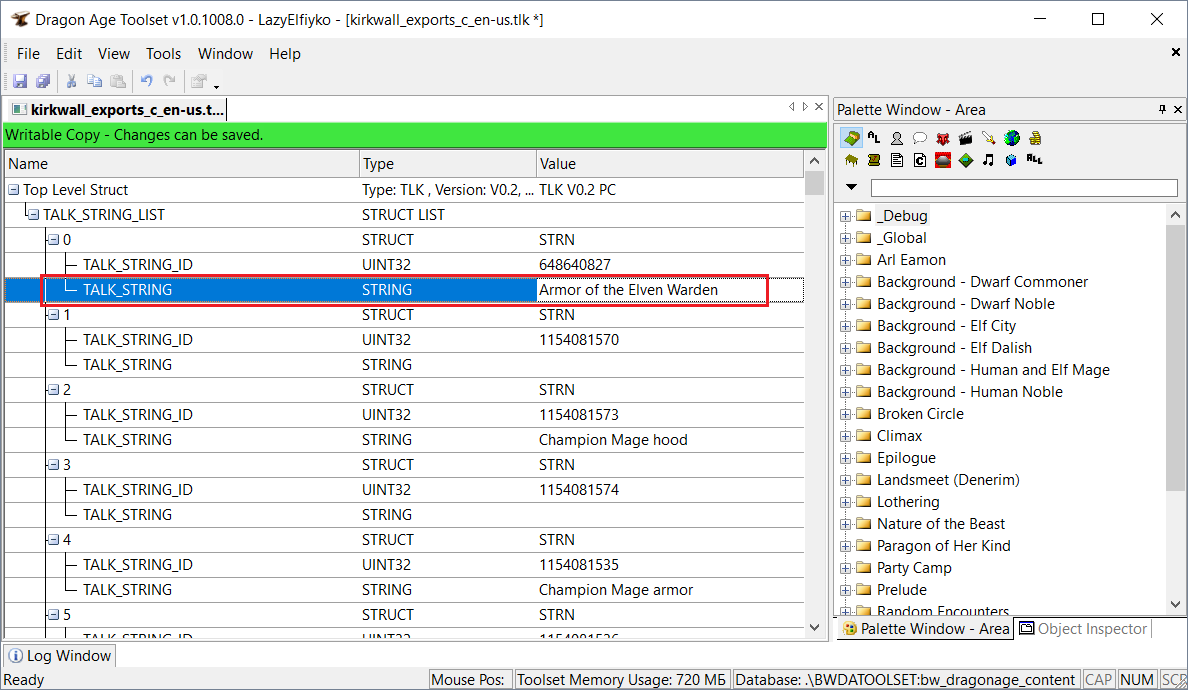This screenshot has width=1188, height=690.
Task: Open the File menu
Action: 28,54
